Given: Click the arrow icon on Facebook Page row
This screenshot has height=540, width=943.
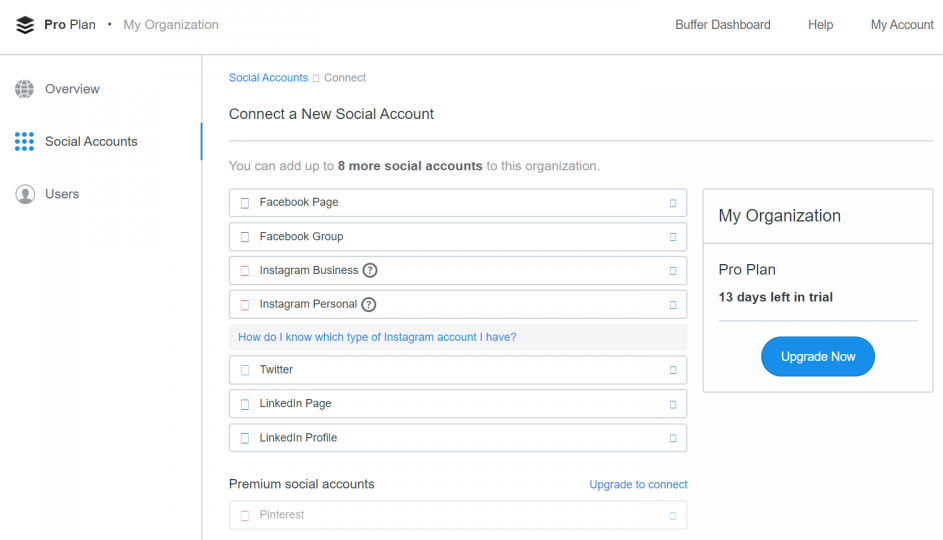Looking at the screenshot, I should click(672, 203).
